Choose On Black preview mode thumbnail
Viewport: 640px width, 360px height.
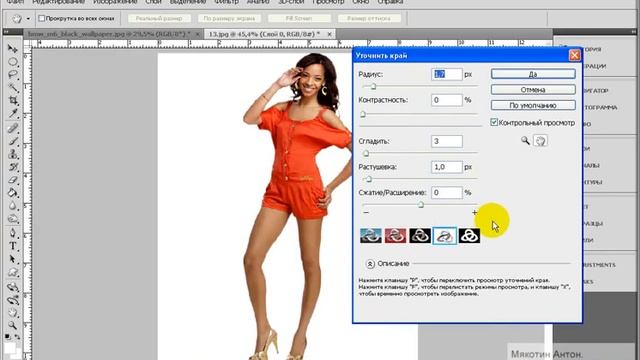pos(420,236)
